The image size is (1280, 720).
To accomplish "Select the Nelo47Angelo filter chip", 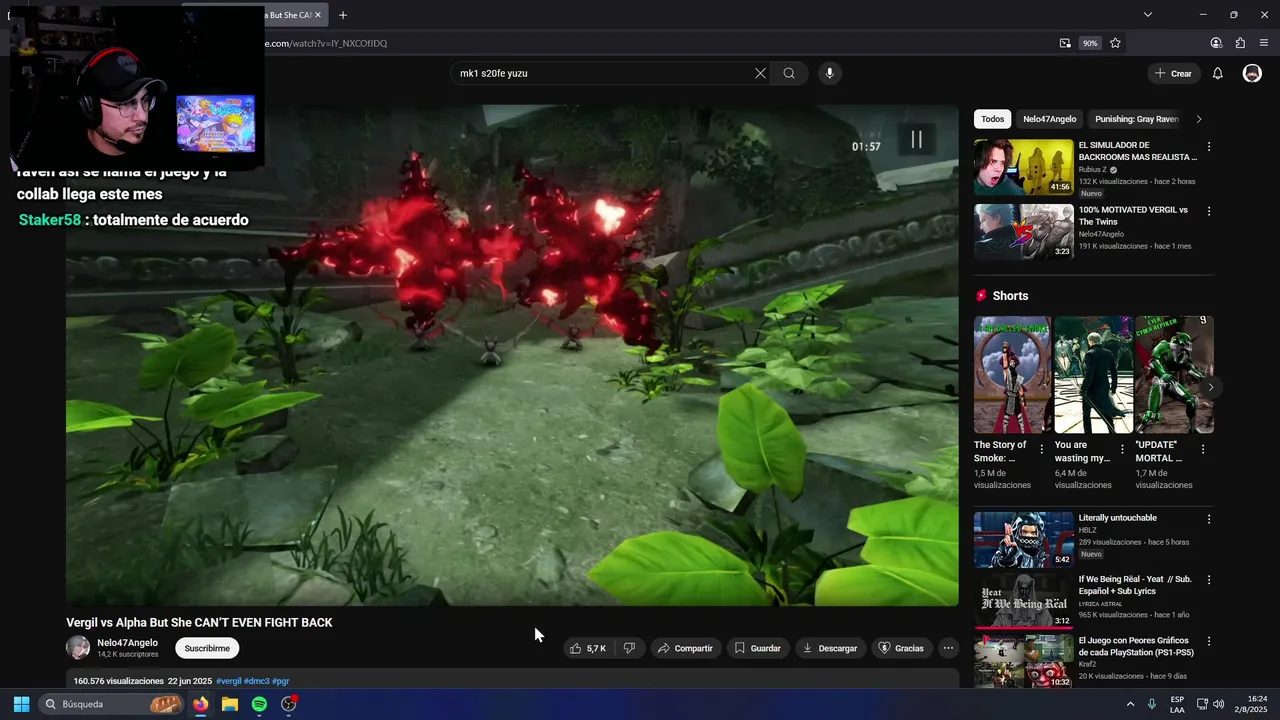I will tap(1049, 119).
